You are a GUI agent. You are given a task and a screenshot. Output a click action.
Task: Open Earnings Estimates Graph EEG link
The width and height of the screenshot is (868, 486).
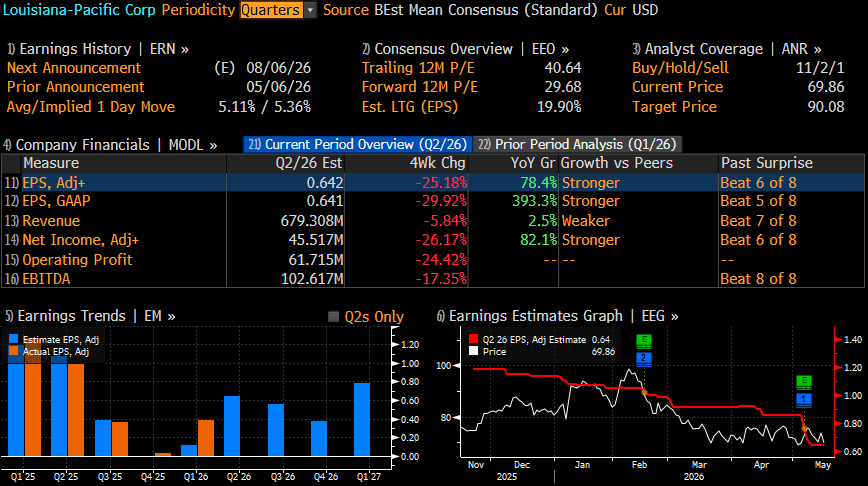coord(557,316)
